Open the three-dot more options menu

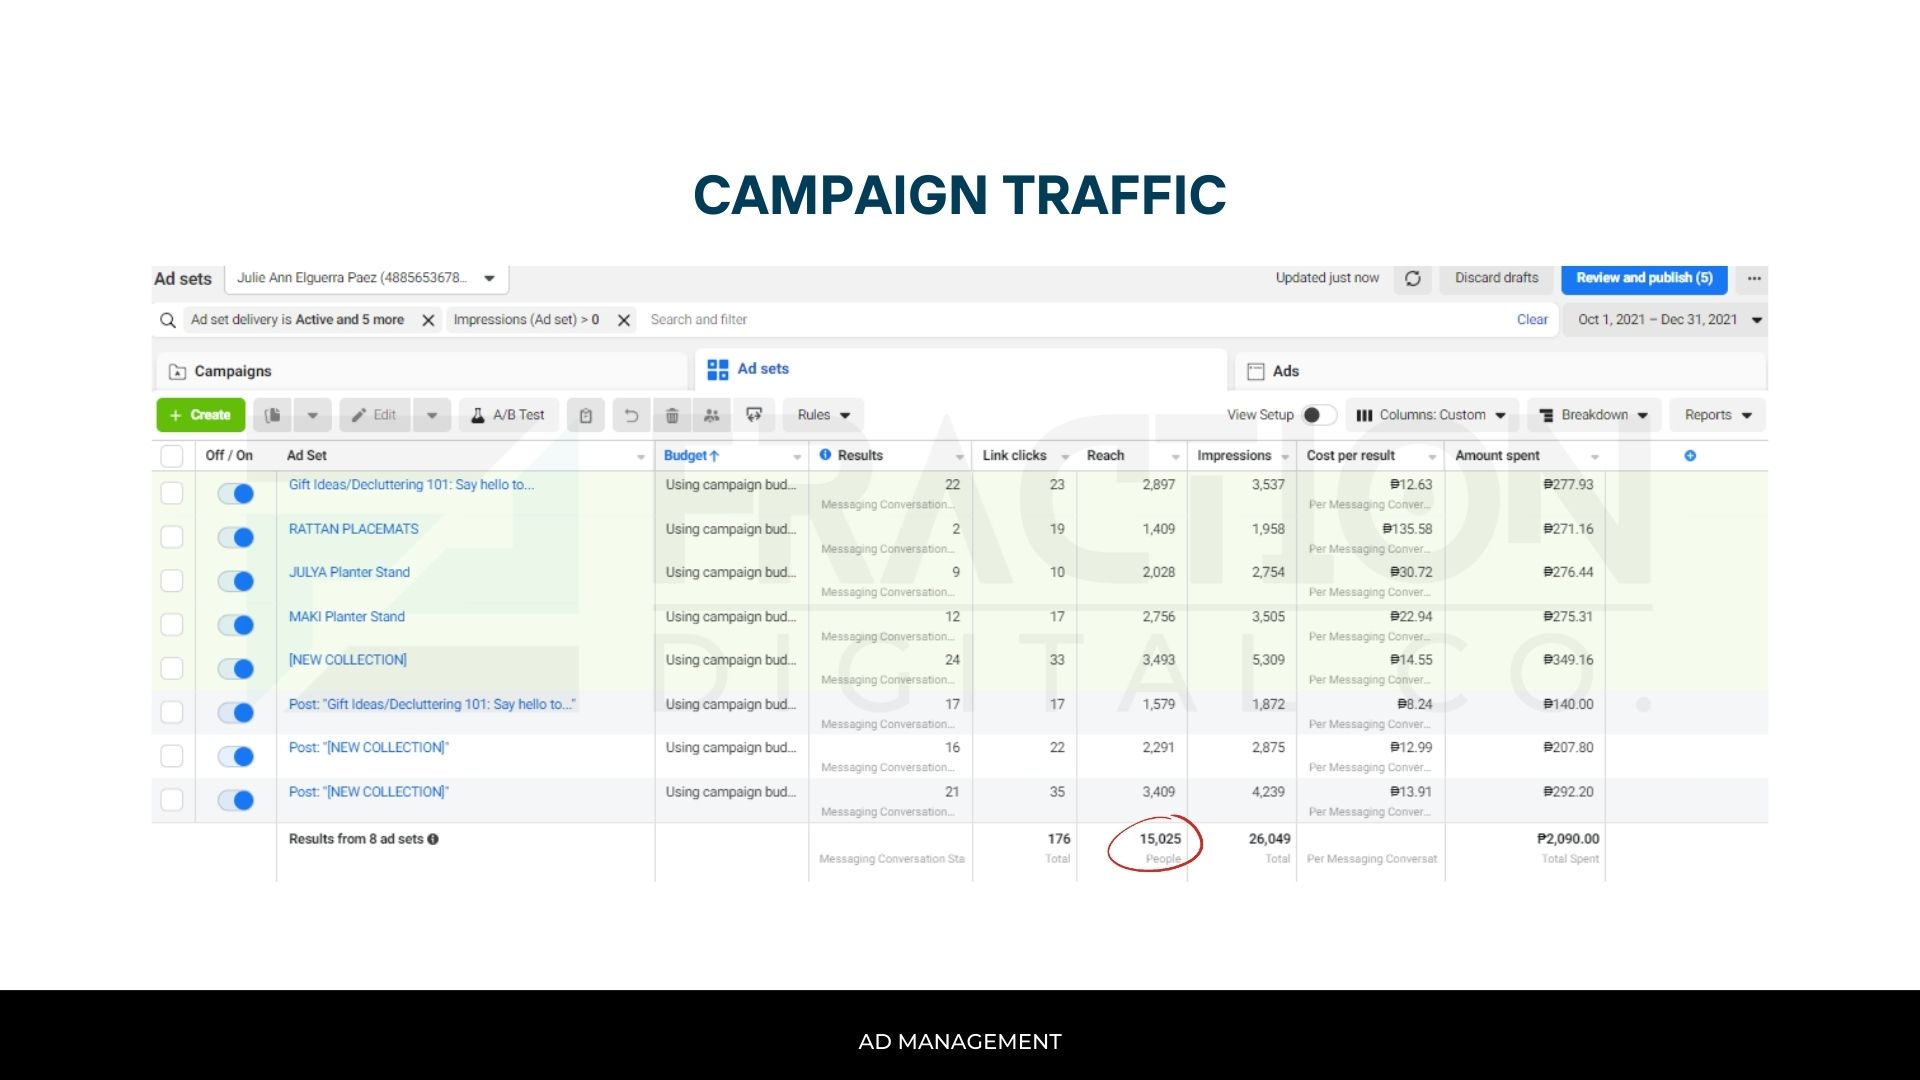point(1754,279)
